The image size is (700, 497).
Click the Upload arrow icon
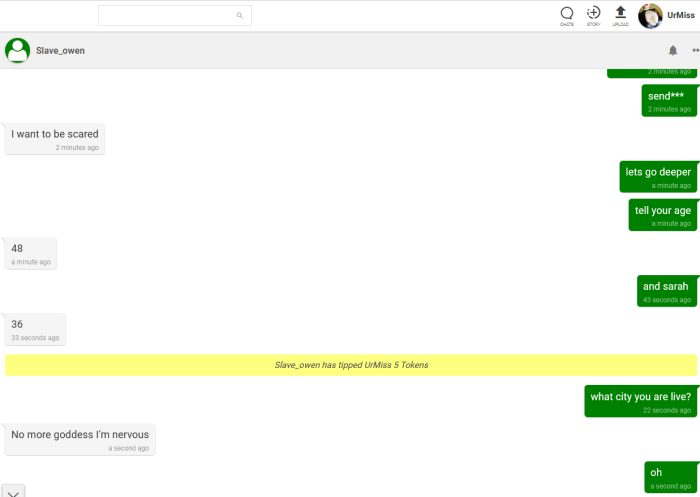[x=620, y=14]
